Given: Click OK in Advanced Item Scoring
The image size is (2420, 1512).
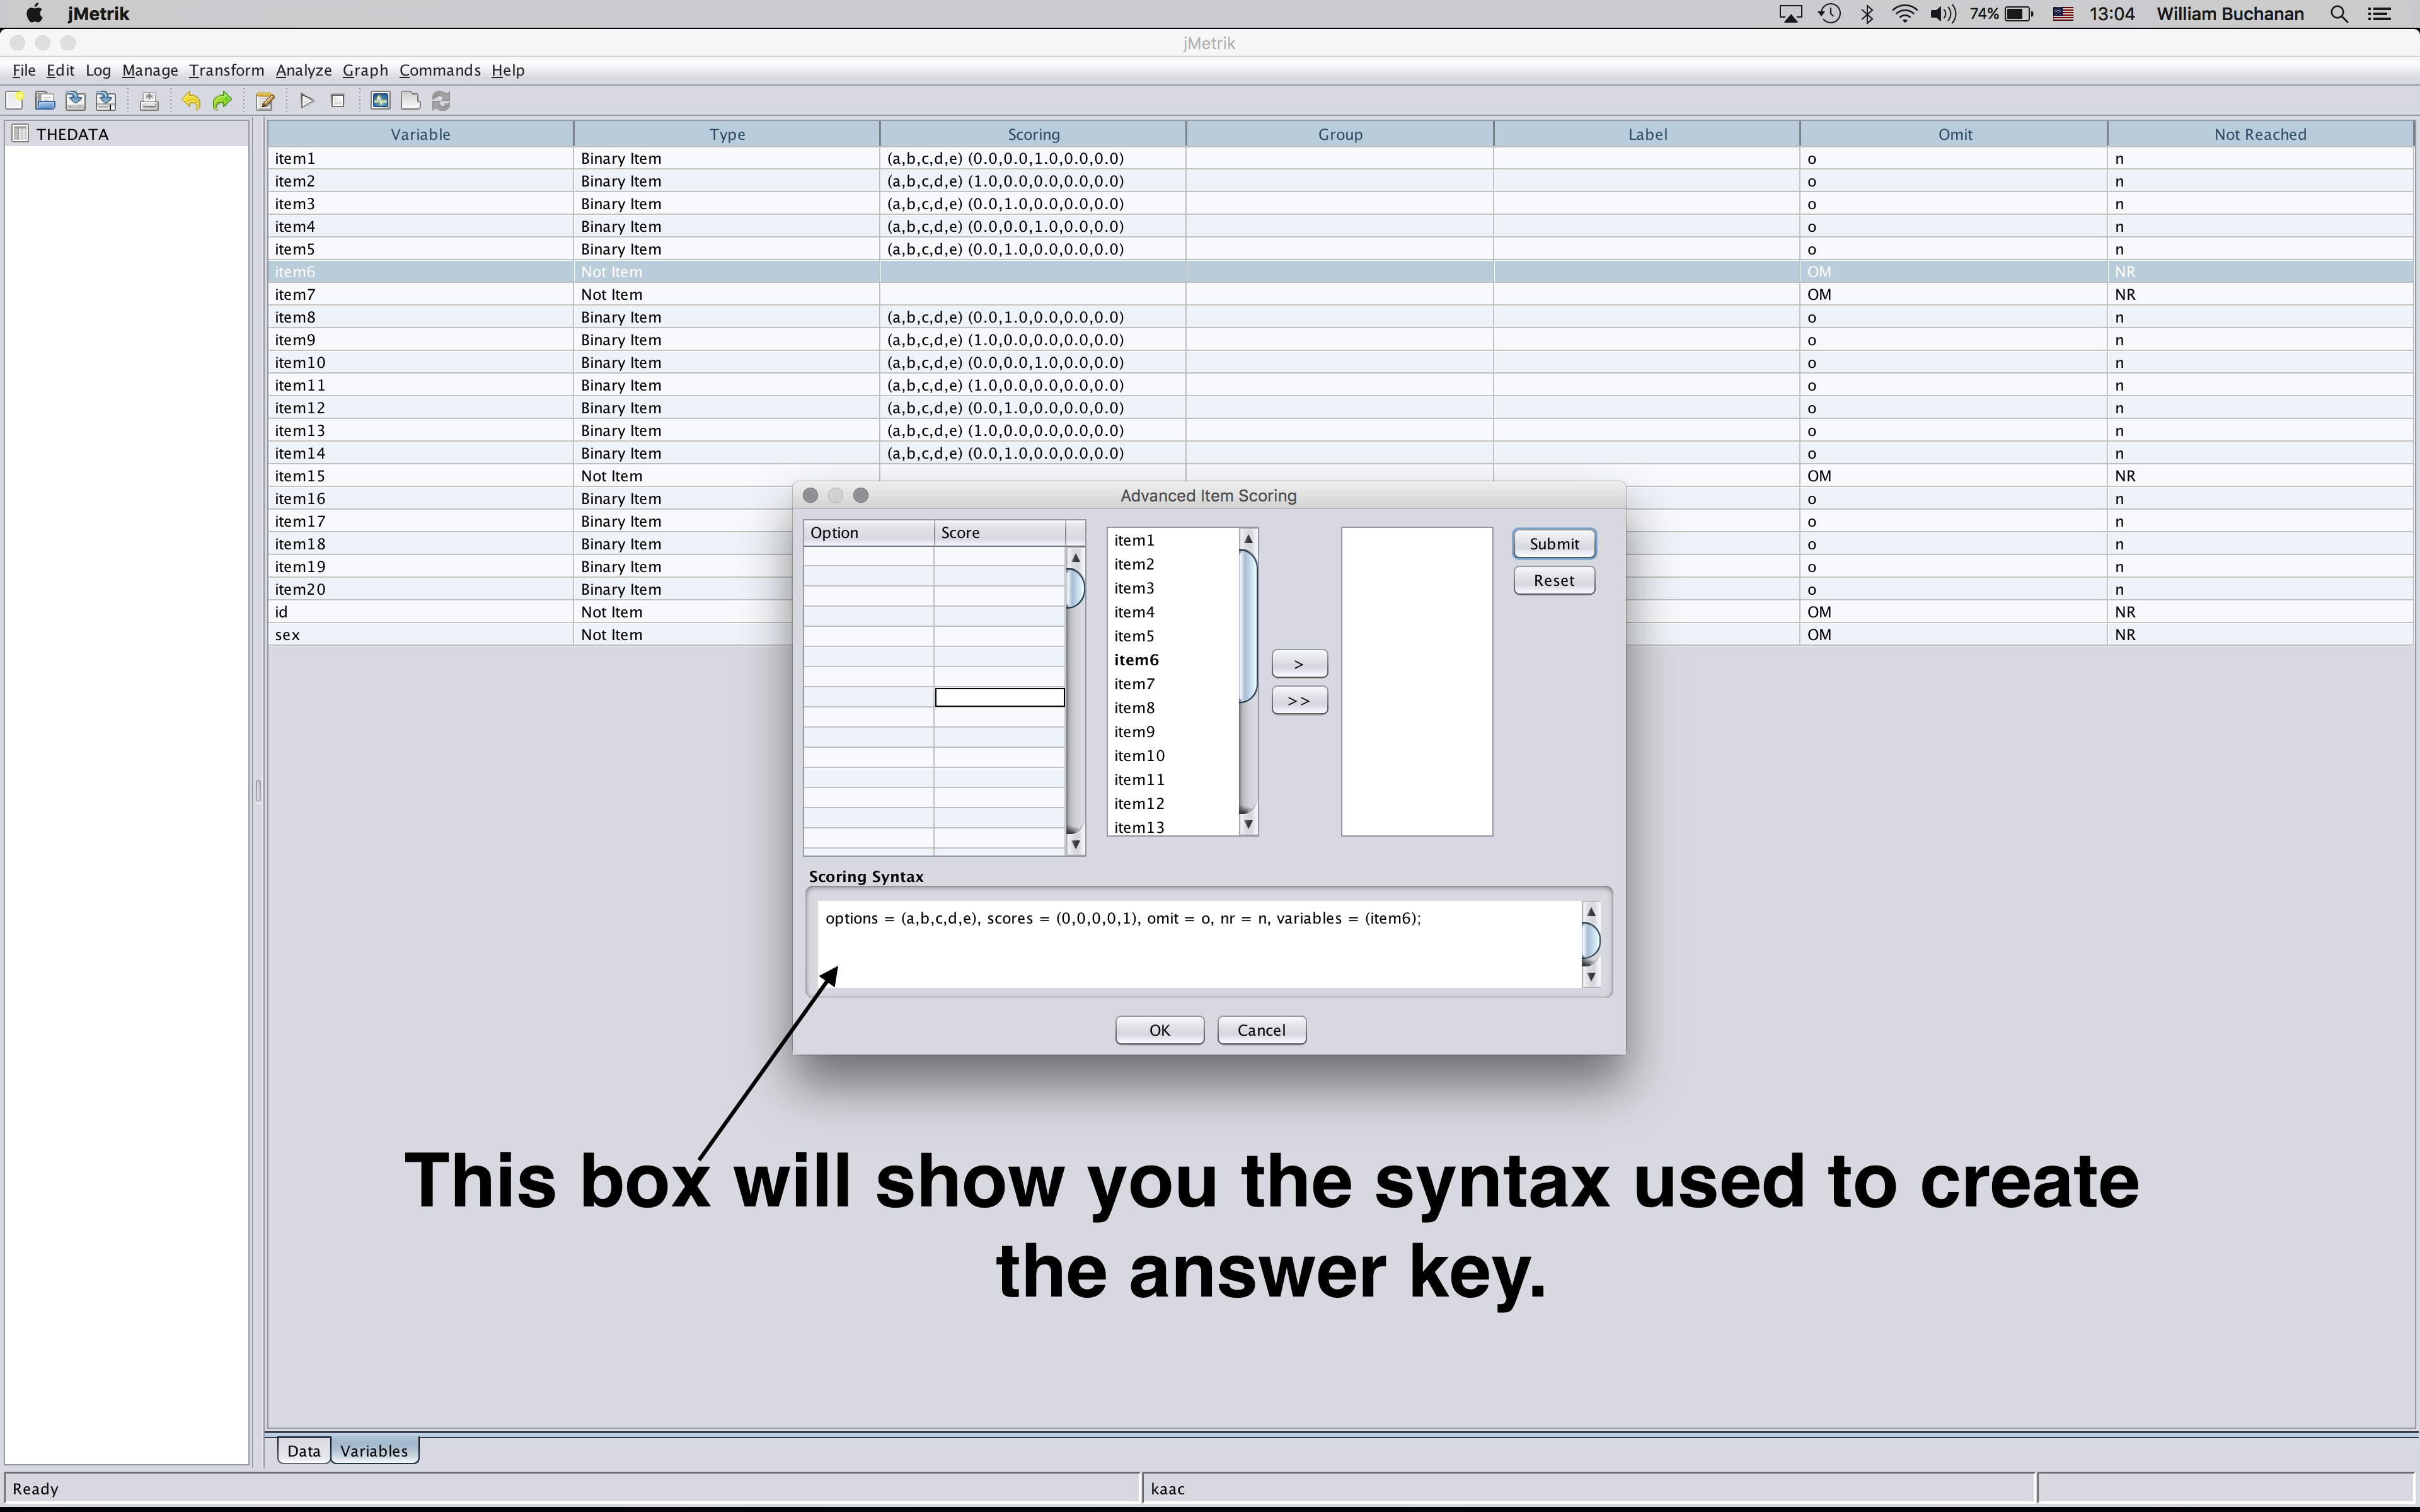Looking at the screenshot, I should click(1159, 1030).
